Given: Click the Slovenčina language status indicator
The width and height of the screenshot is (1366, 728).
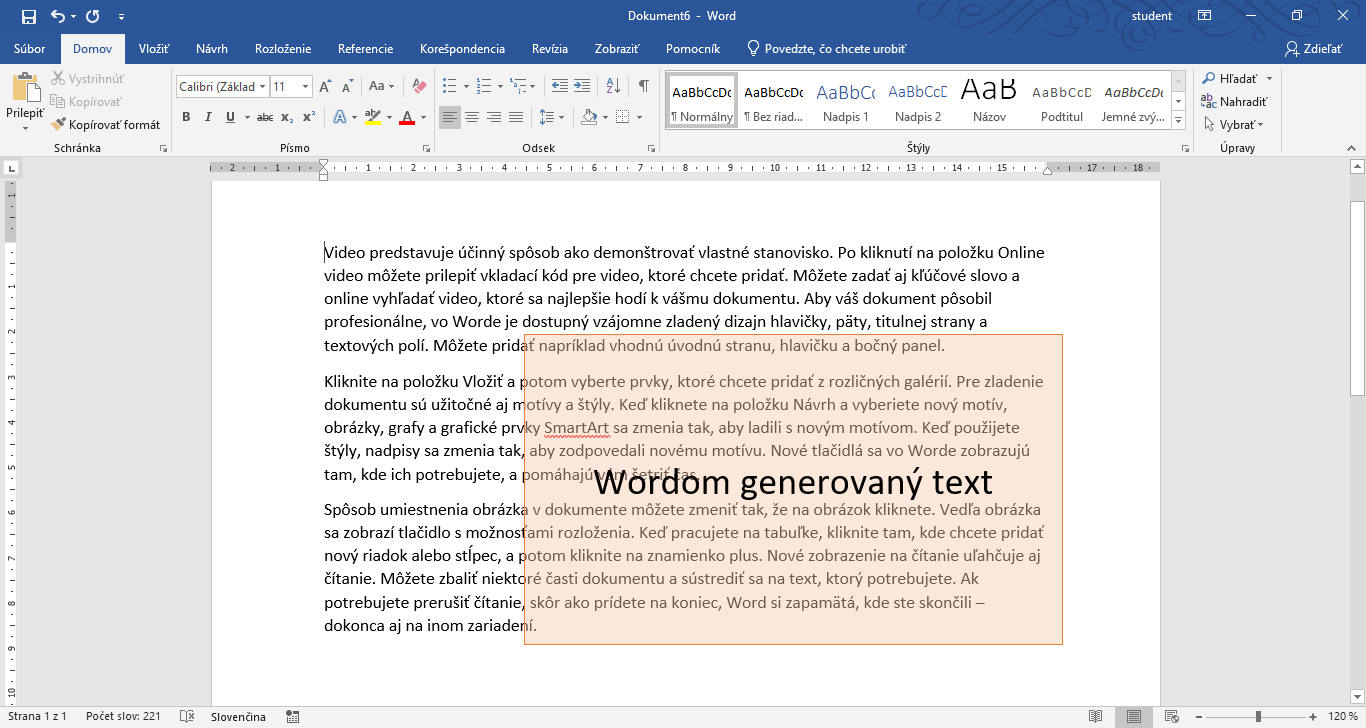Looking at the screenshot, I should coord(238,717).
